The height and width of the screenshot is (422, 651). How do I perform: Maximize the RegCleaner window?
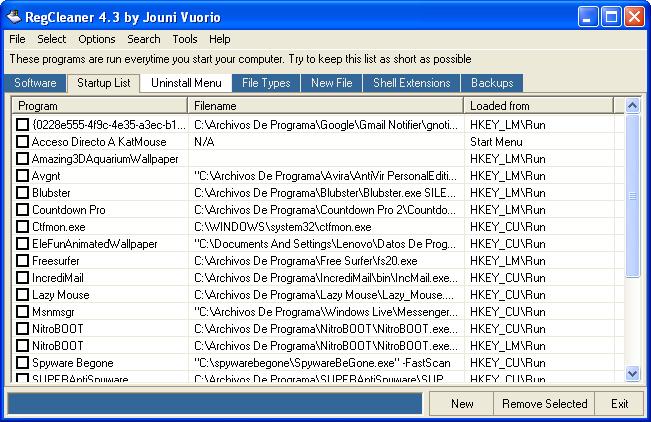click(611, 17)
